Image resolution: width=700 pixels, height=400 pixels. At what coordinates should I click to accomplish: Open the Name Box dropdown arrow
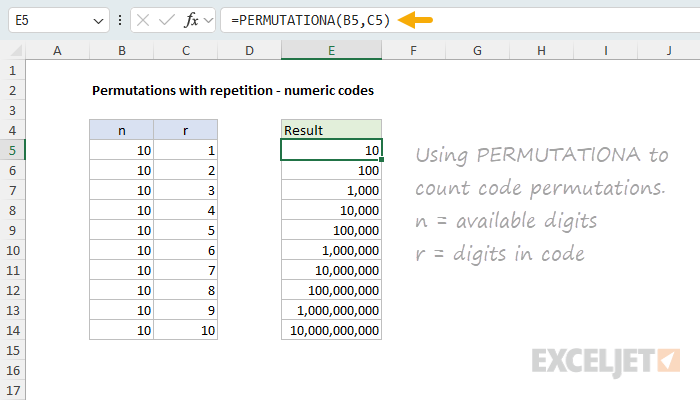[98, 21]
